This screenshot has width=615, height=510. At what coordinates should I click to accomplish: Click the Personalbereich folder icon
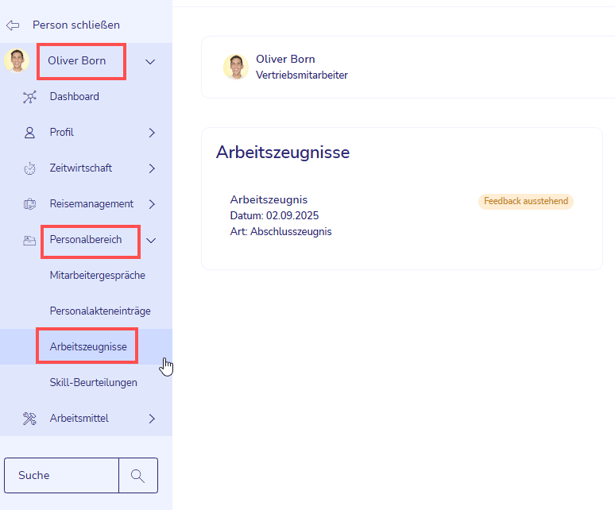(30, 240)
